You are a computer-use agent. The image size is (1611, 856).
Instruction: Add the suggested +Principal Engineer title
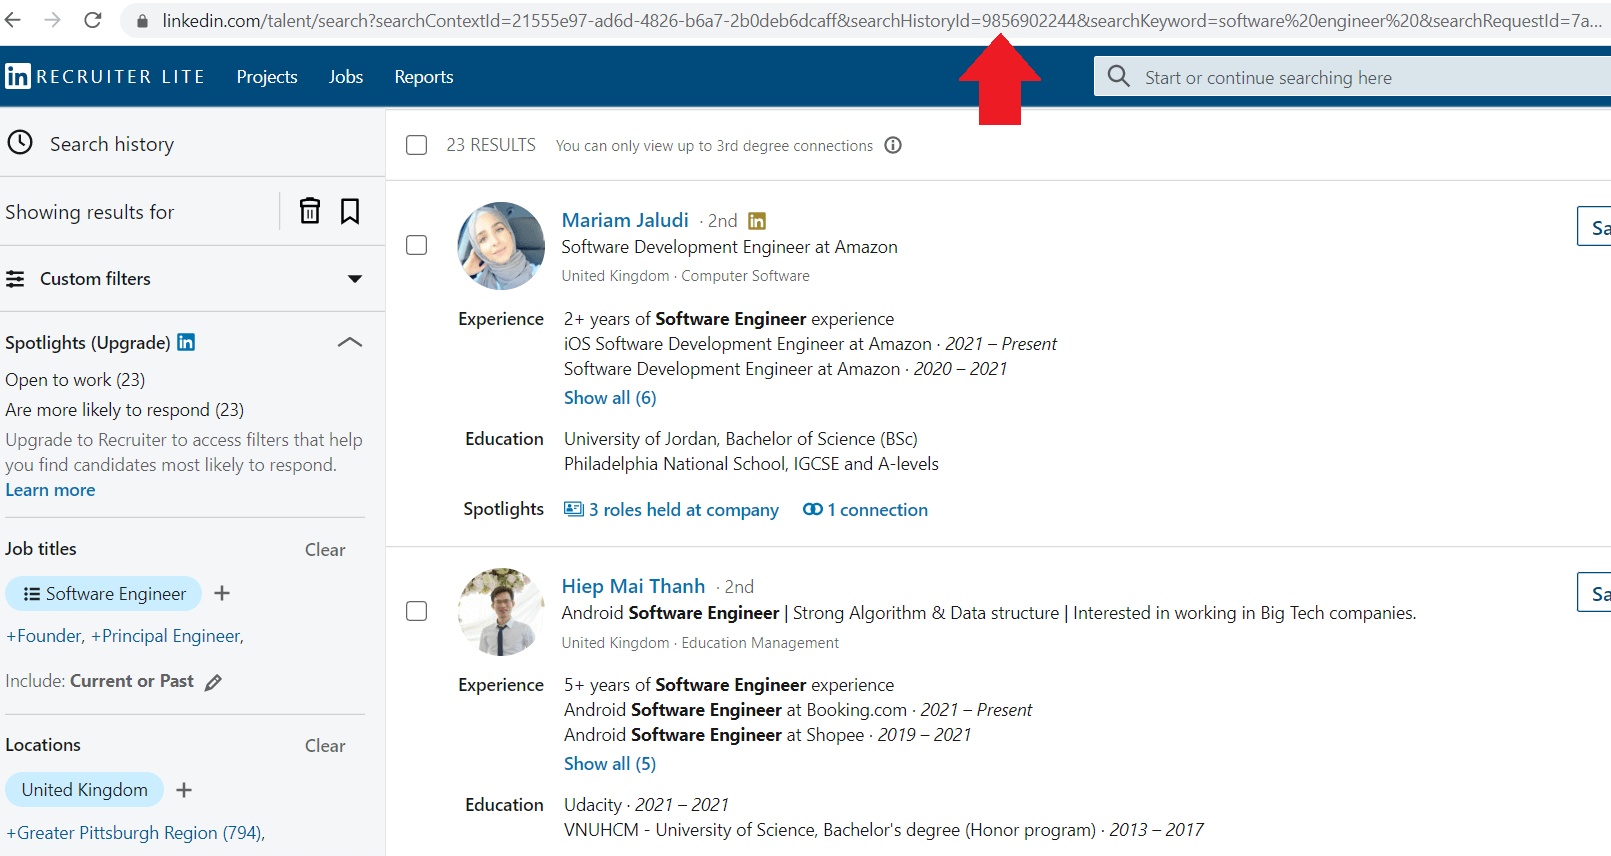167,636
